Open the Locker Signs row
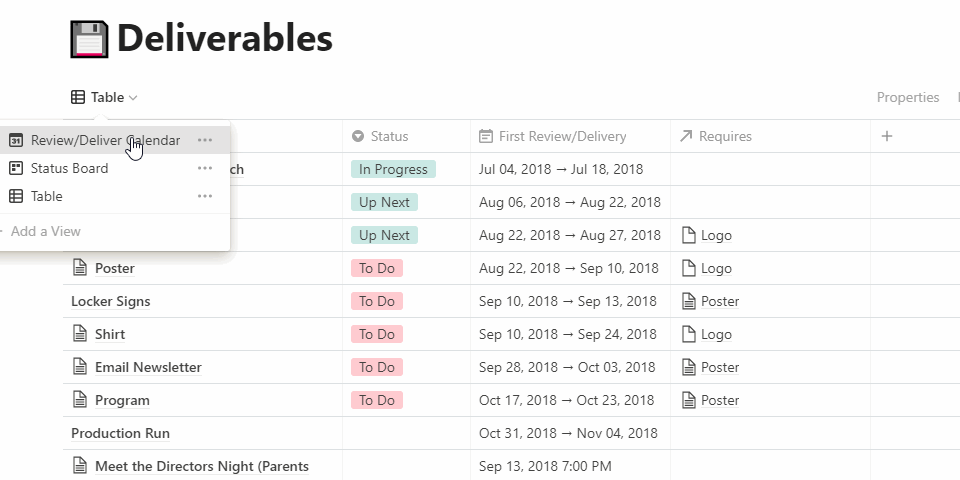 111,301
